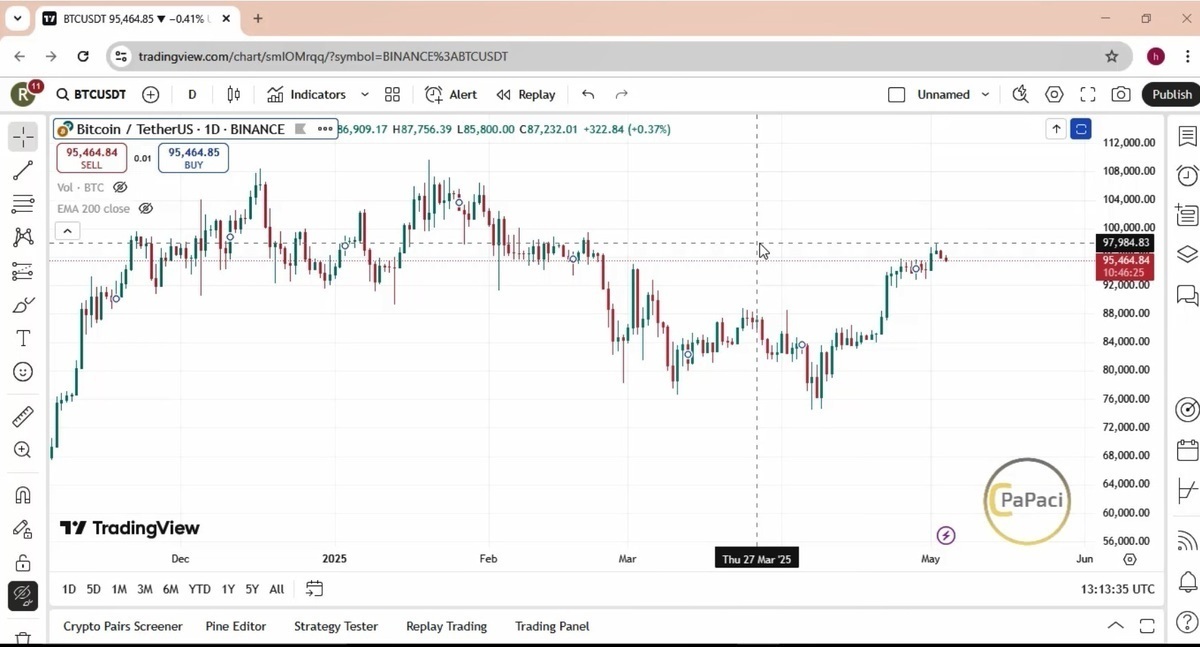Open the Trading Panel tab

pos(552,626)
